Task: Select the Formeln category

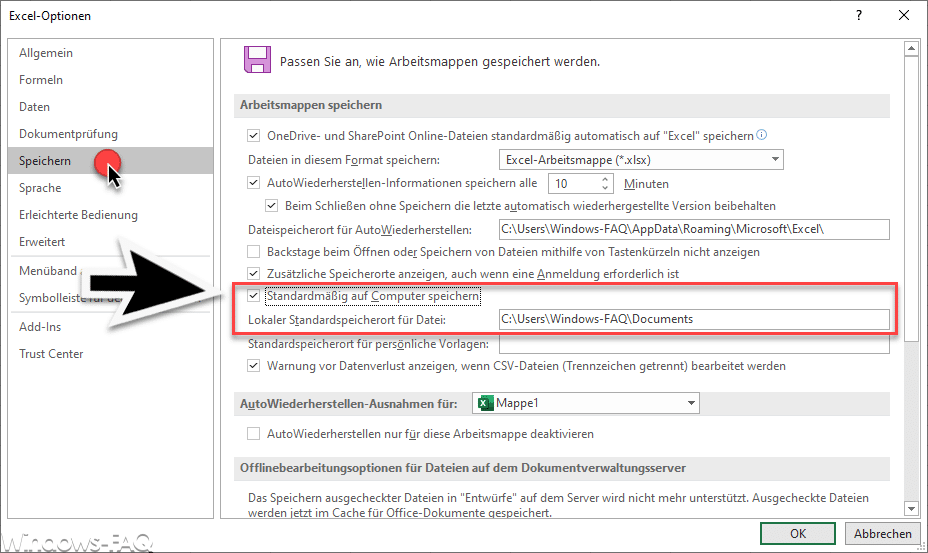Action: (111, 80)
